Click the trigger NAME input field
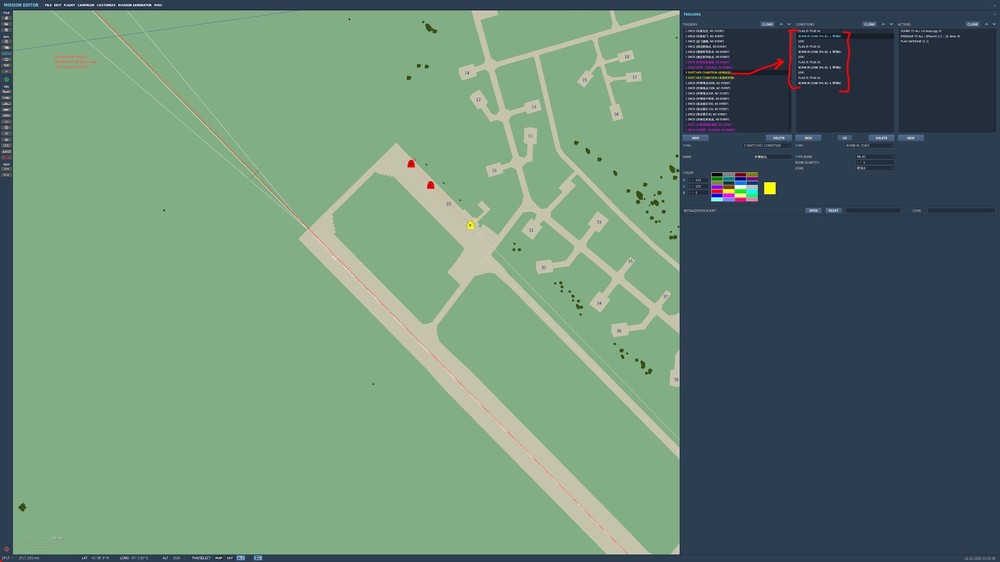The width and height of the screenshot is (1000, 562). pos(772,156)
